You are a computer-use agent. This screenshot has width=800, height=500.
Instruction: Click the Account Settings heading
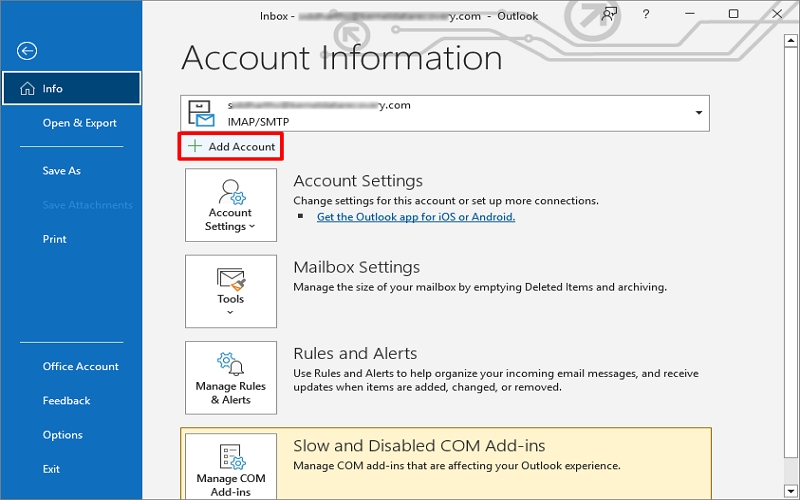point(358,181)
